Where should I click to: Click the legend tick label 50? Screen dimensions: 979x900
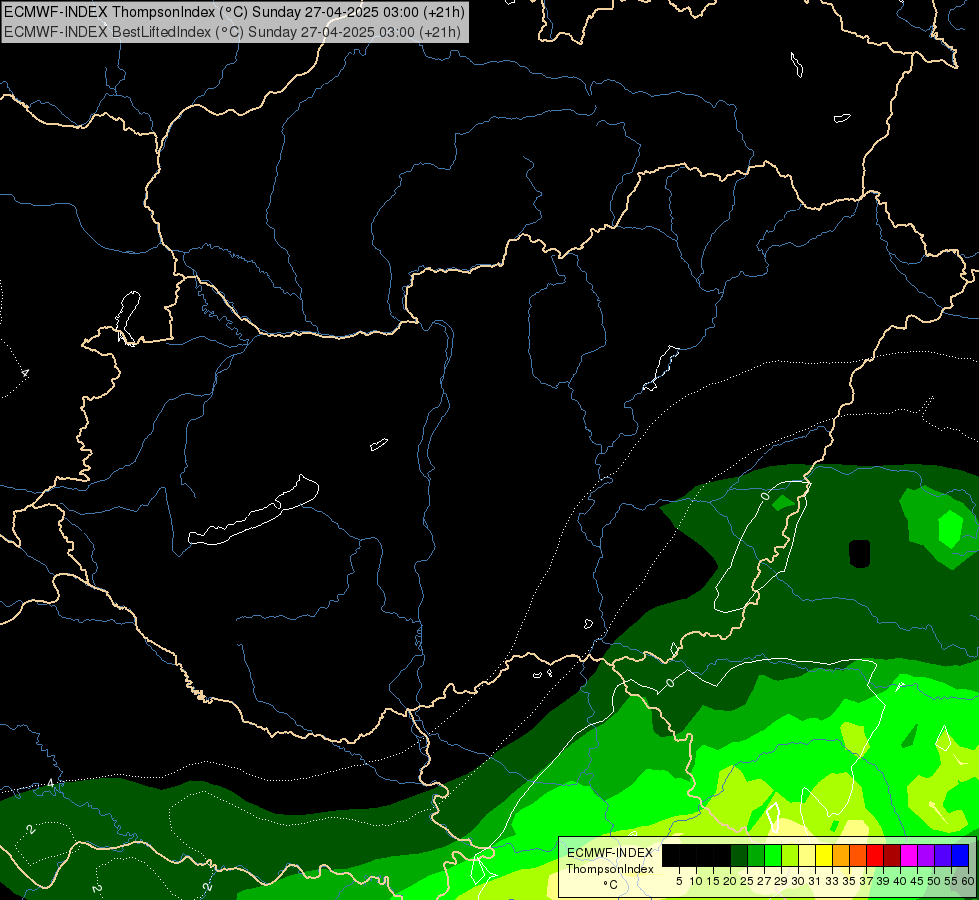click(935, 881)
